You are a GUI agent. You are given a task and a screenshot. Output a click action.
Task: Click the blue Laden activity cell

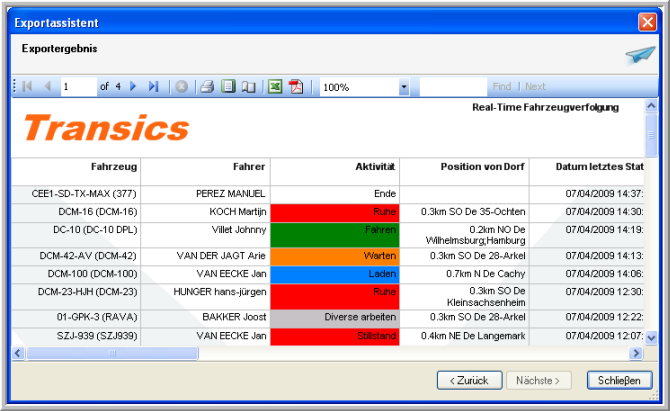(x=335, y=275)
